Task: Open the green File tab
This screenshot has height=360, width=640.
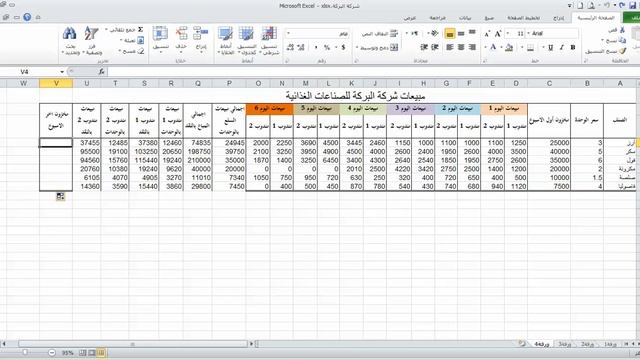Action: (x=632, y=18)
